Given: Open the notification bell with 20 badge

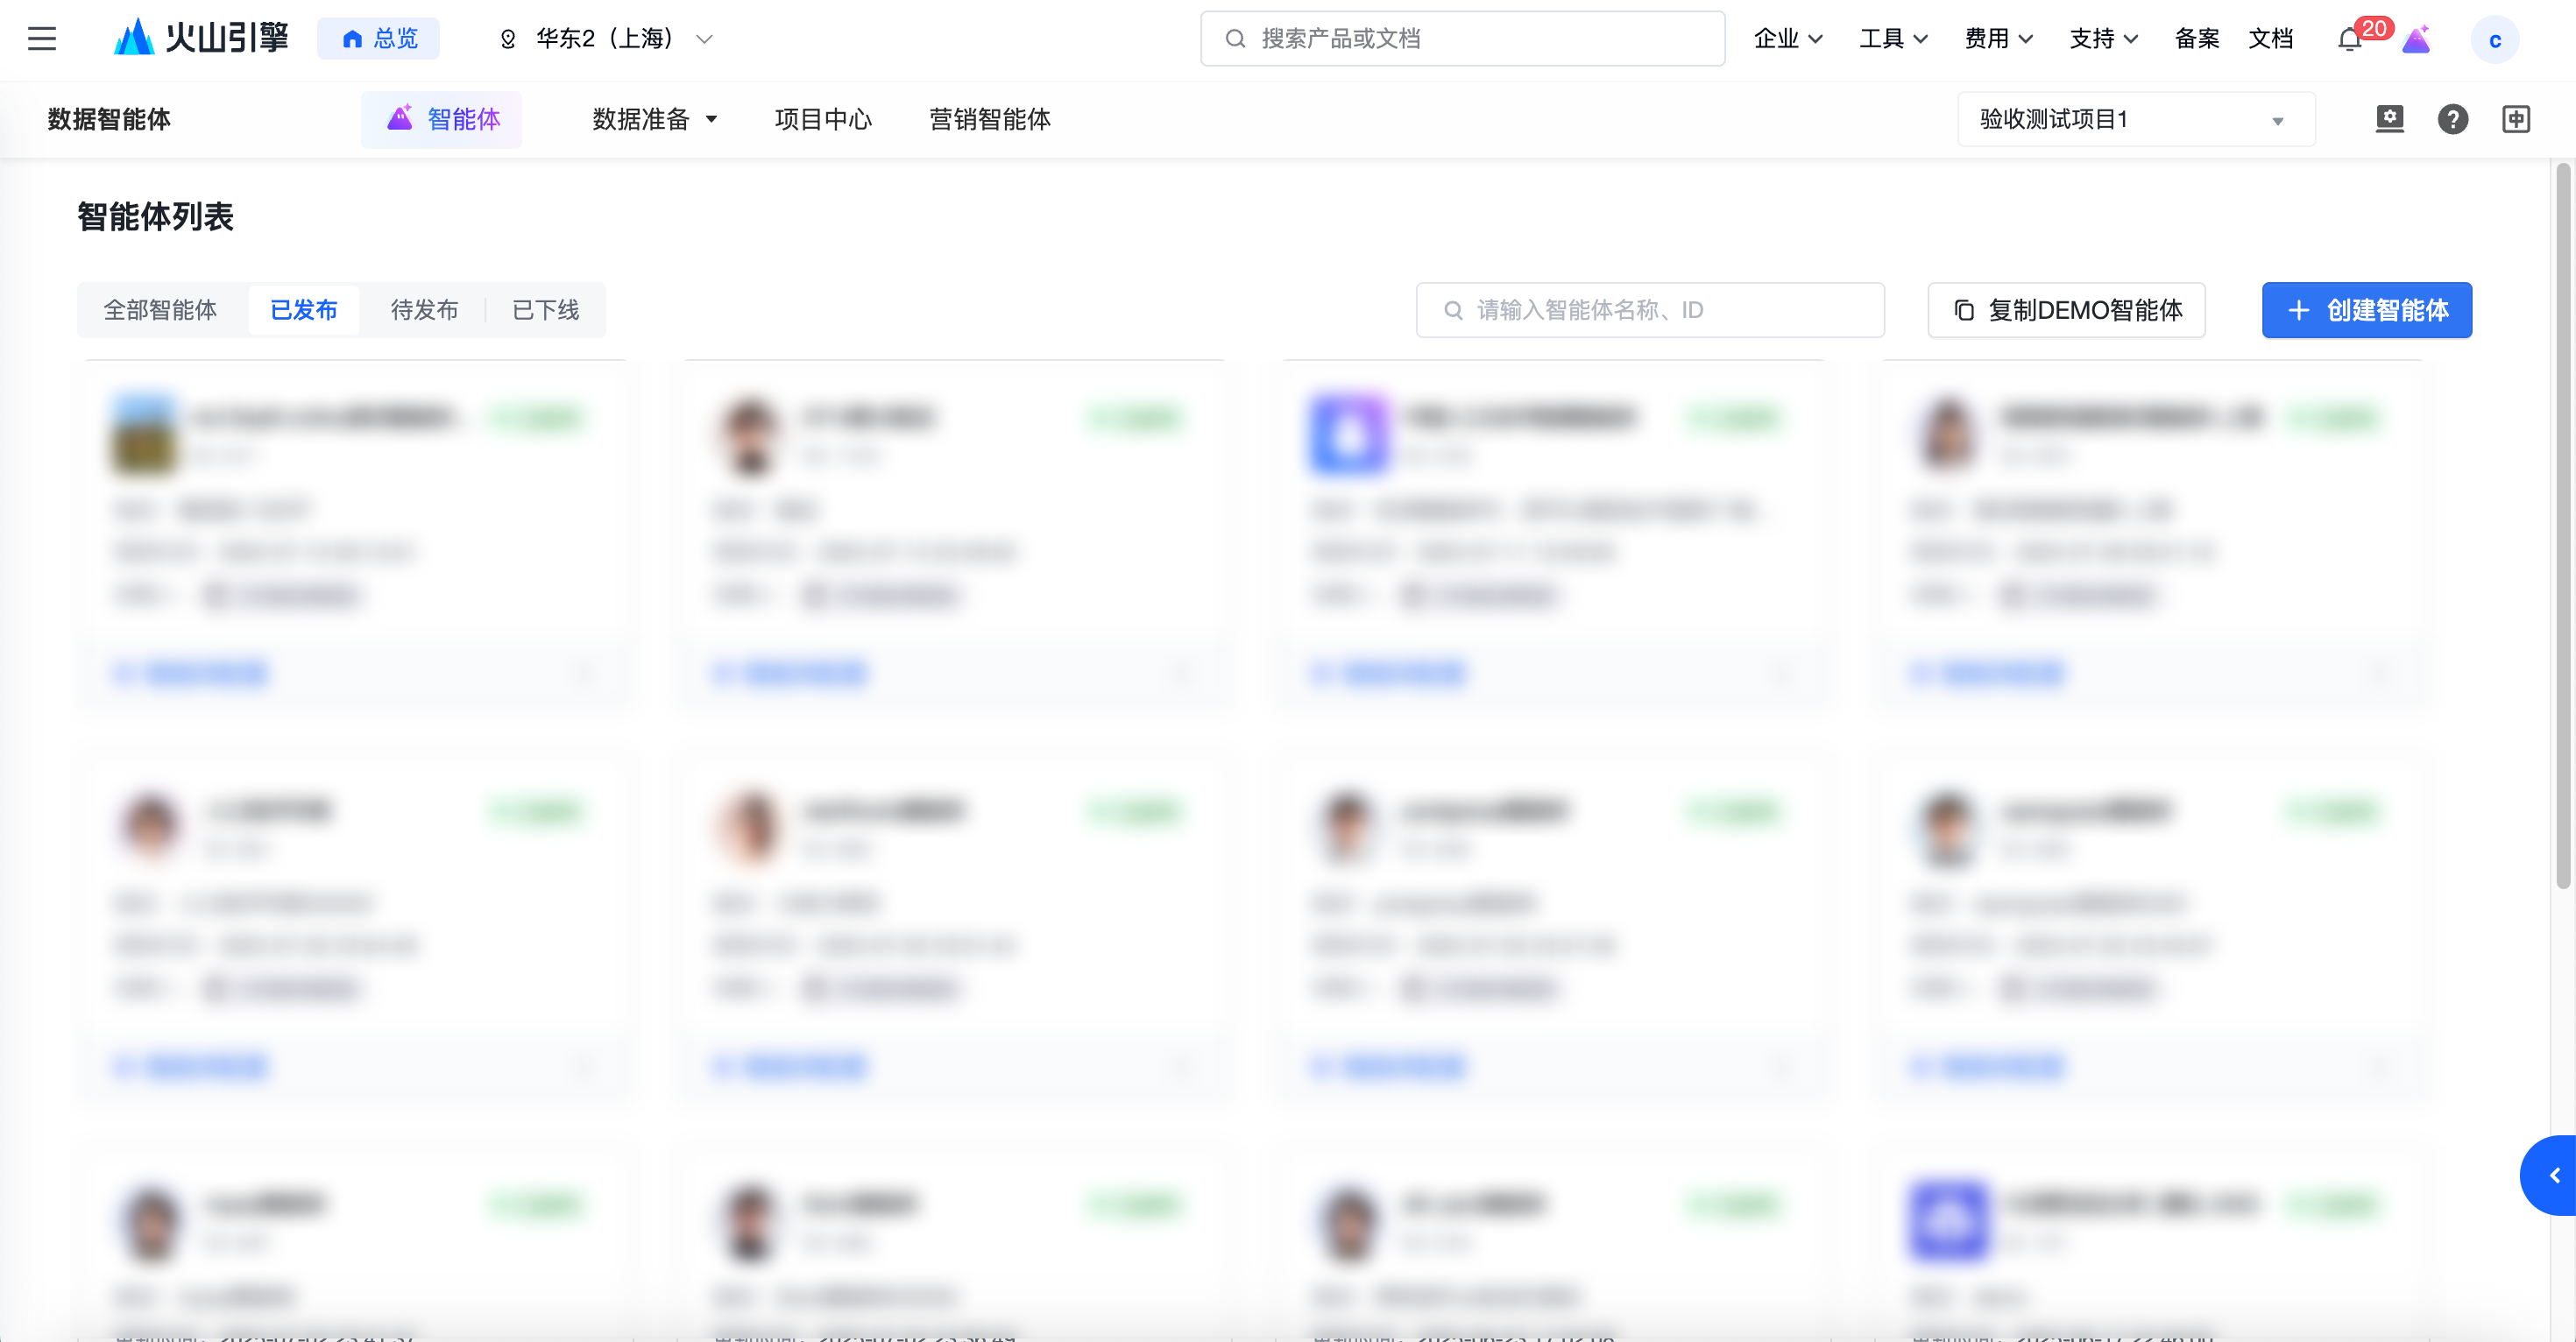Looking at the screenshot, I should [x=2349, y=39].
